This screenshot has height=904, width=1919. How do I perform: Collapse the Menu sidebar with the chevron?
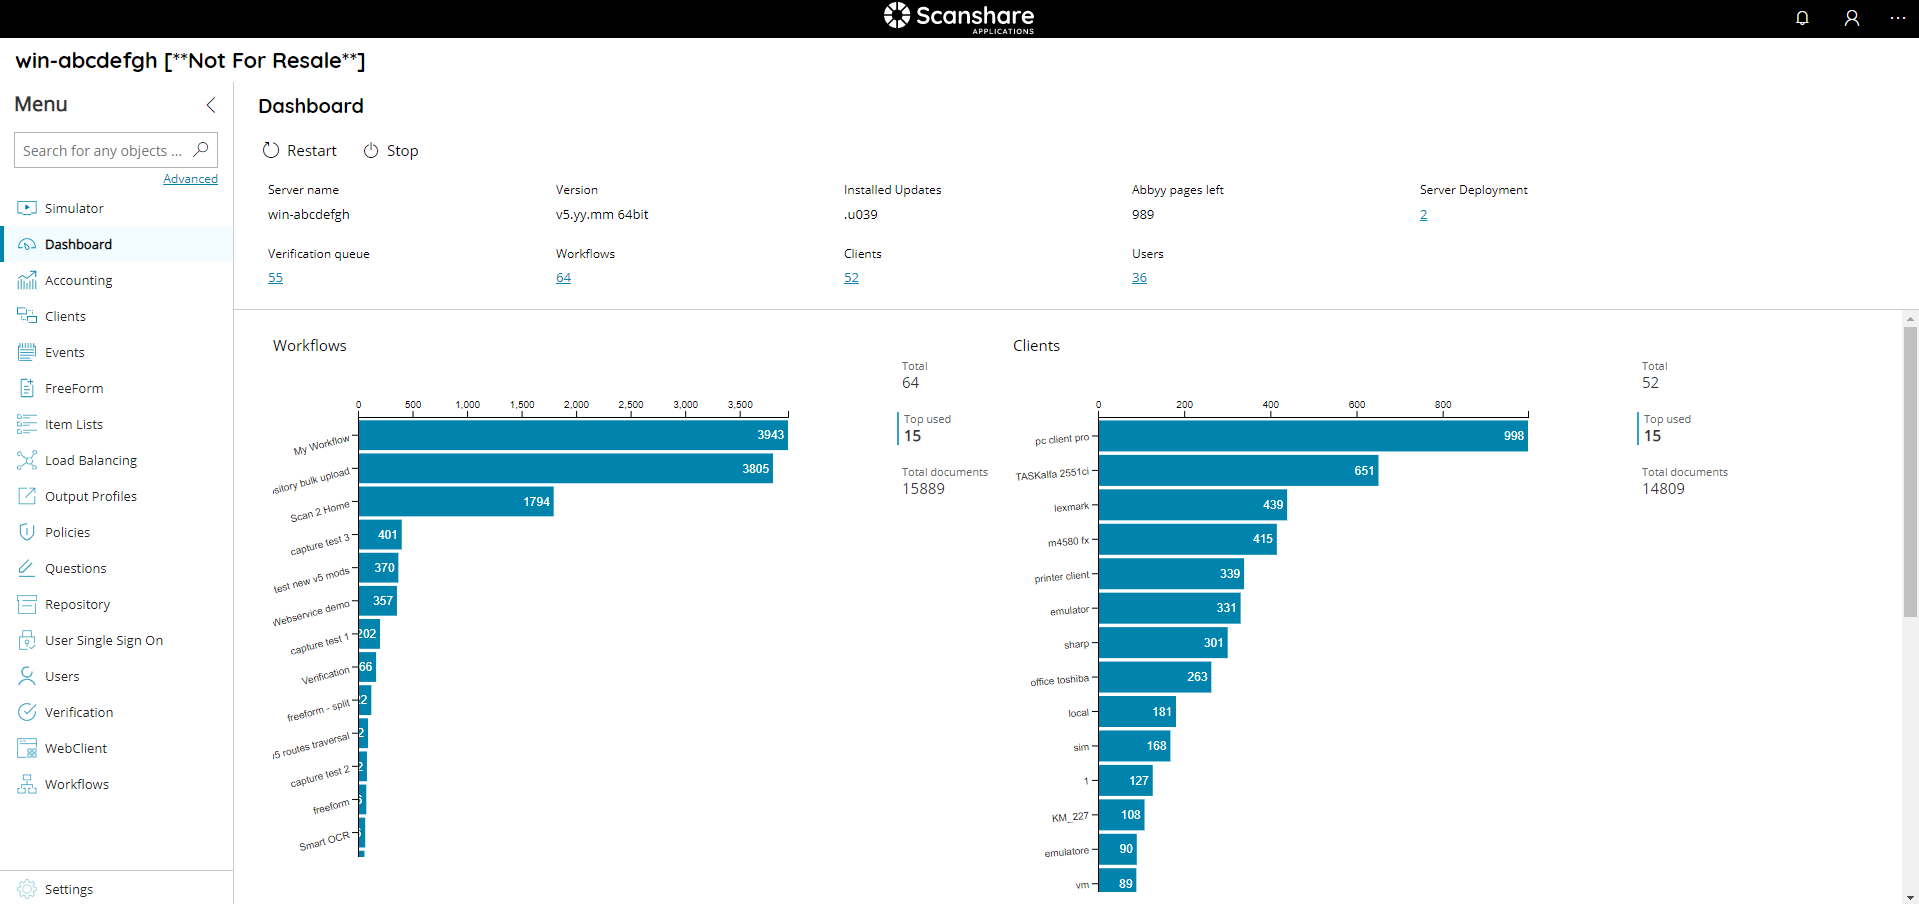211,104
